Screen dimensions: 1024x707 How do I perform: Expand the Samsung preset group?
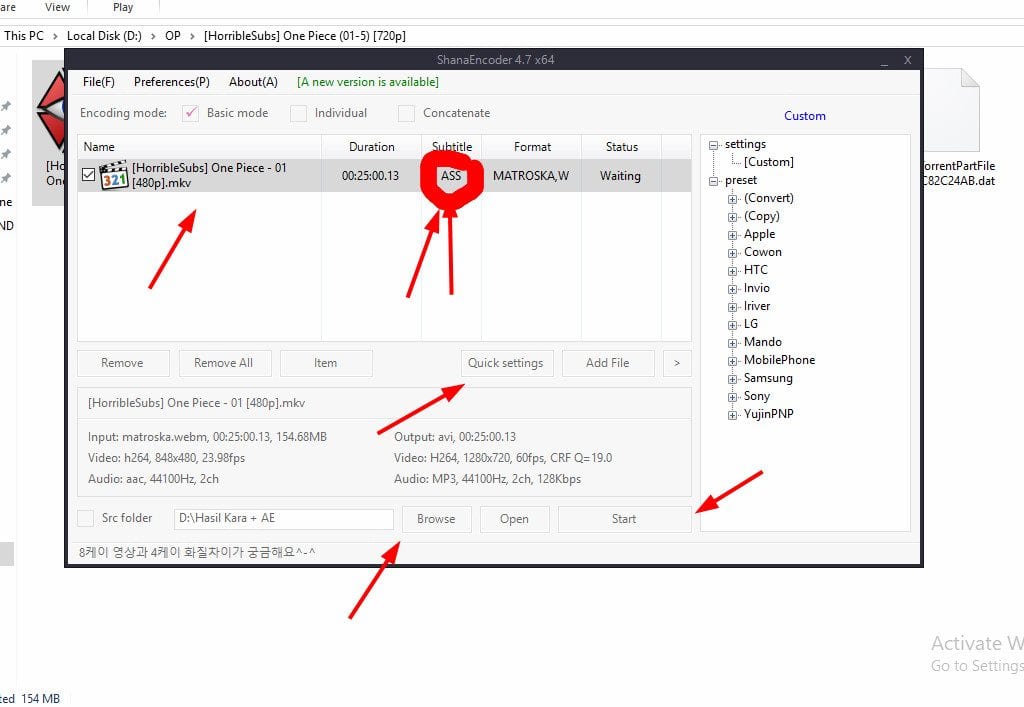tap(732, 379)
